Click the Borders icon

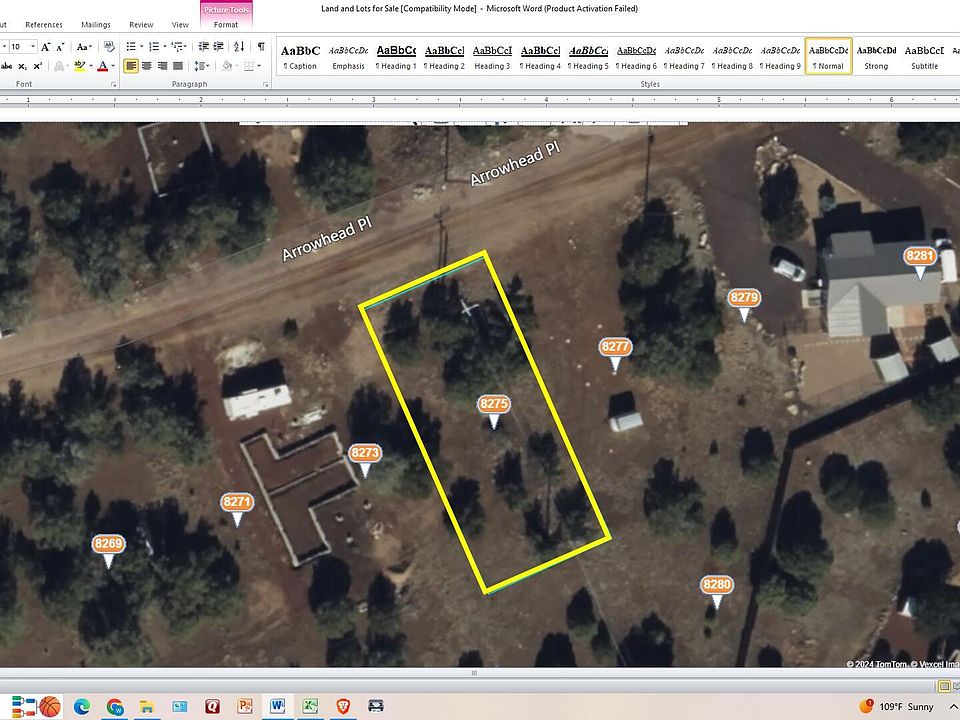click(x=248, y=66)
